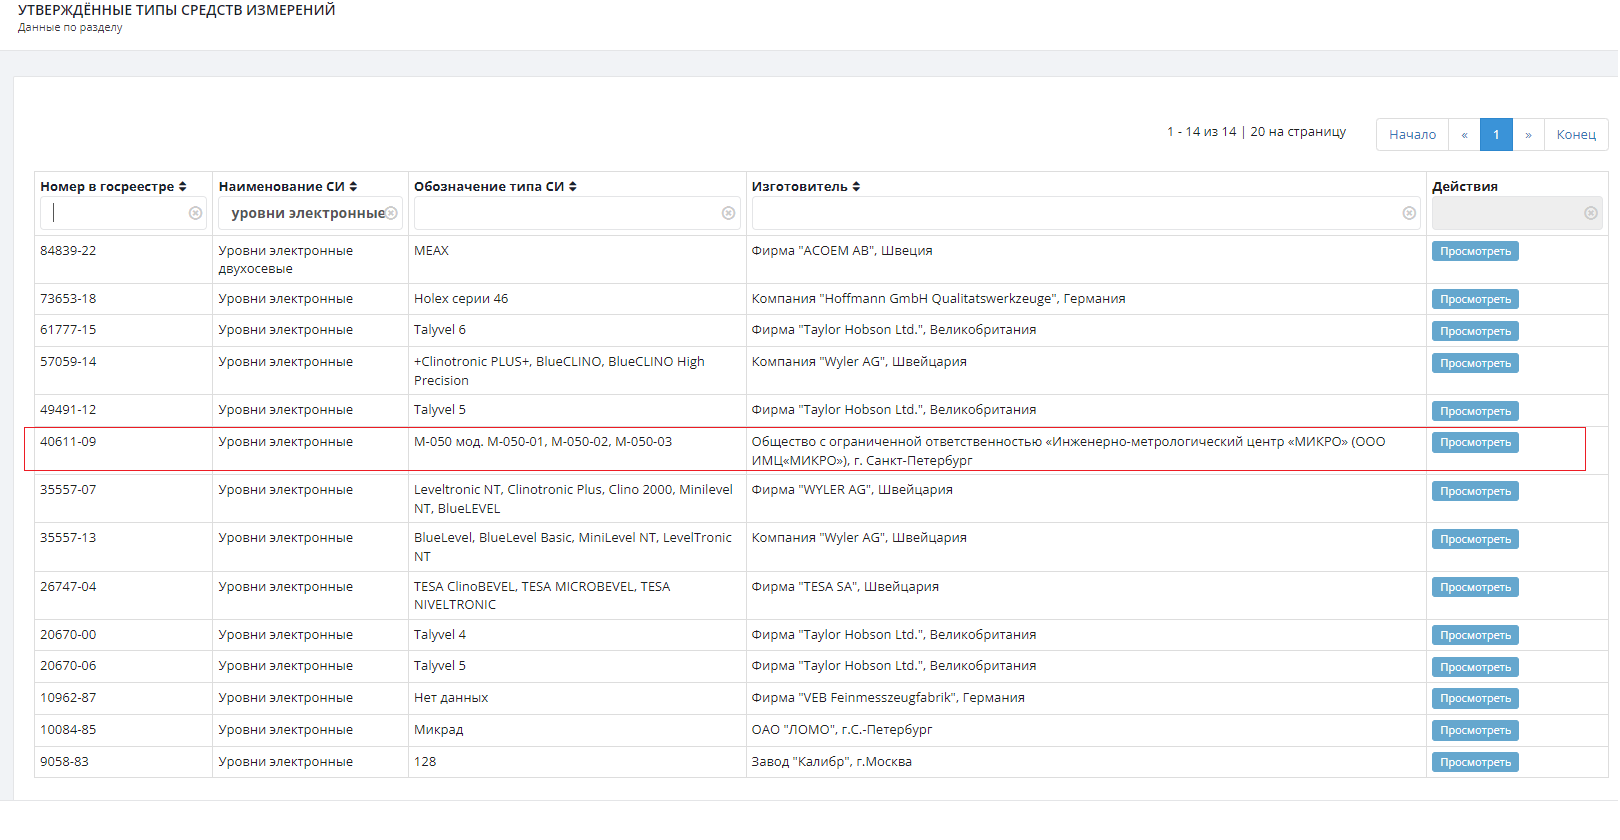Screen dimensions: 1620x840
Task: Sort by 'Обозначение типа СИ' column arrows
Action: pyautogui.click(x=573, y=187)
